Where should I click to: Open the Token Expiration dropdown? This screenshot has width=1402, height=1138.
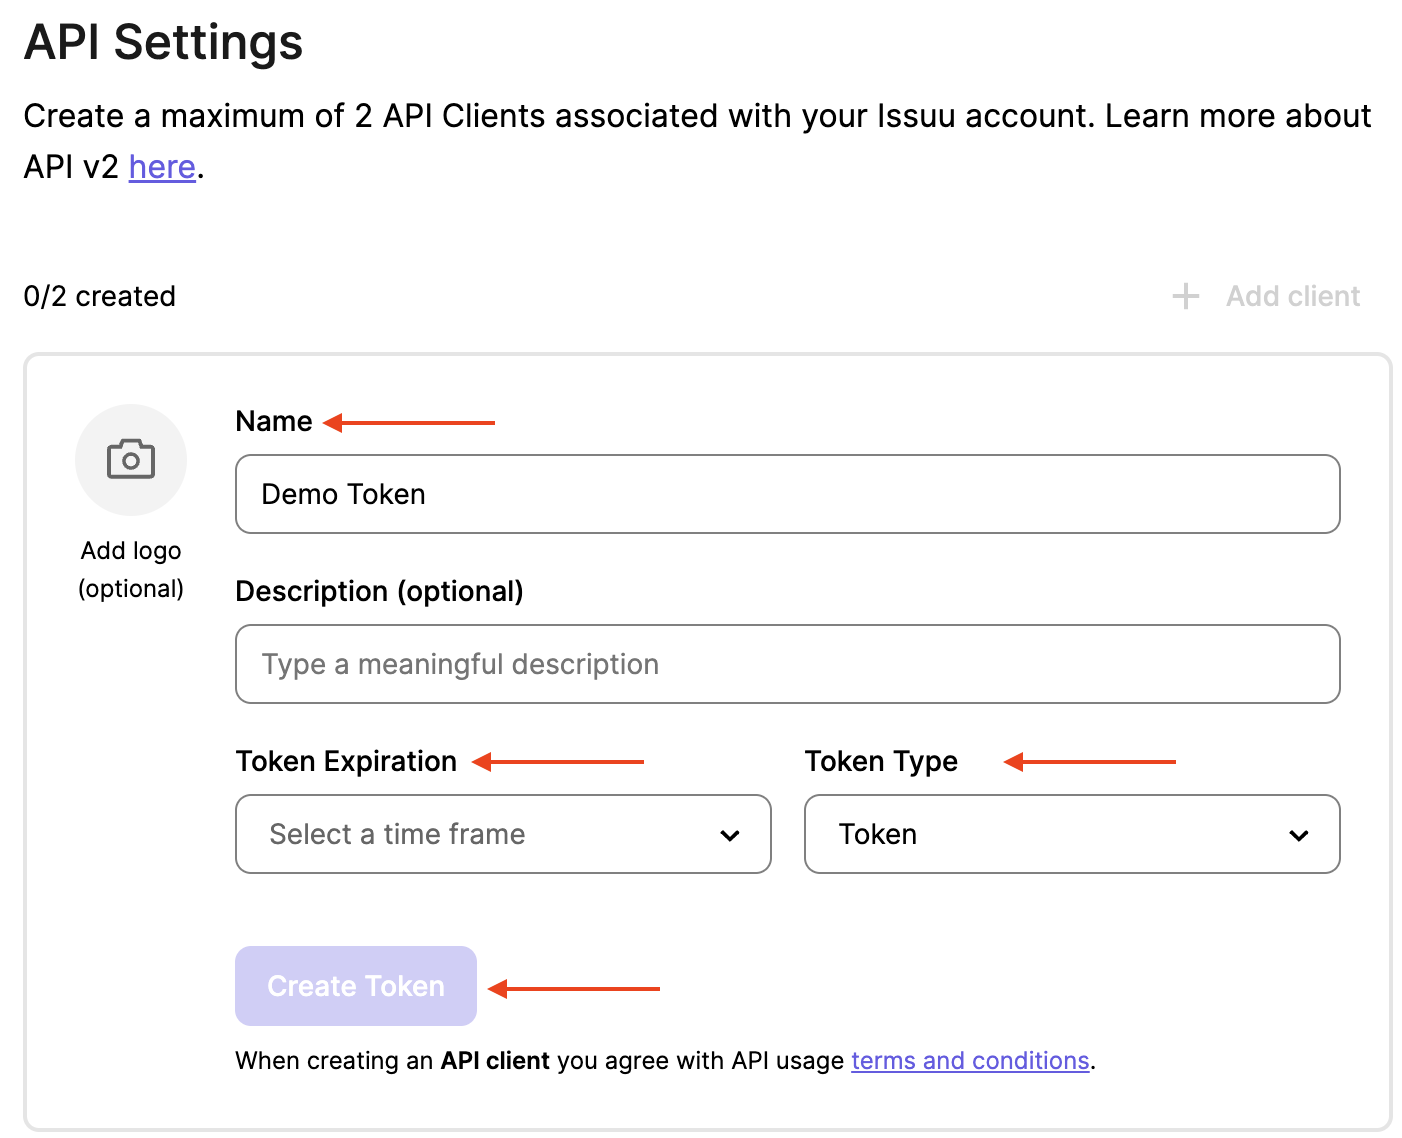[x=502, y=834]
